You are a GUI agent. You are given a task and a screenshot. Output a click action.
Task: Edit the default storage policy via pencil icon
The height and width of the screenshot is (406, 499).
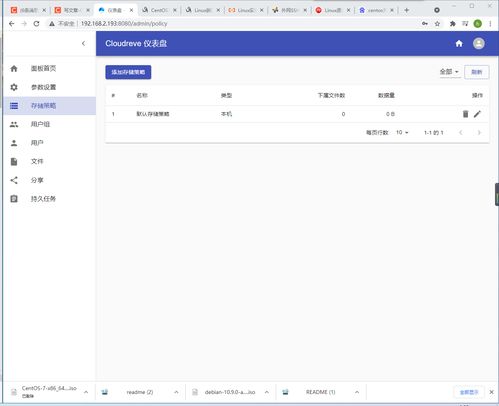coord(477,114)
